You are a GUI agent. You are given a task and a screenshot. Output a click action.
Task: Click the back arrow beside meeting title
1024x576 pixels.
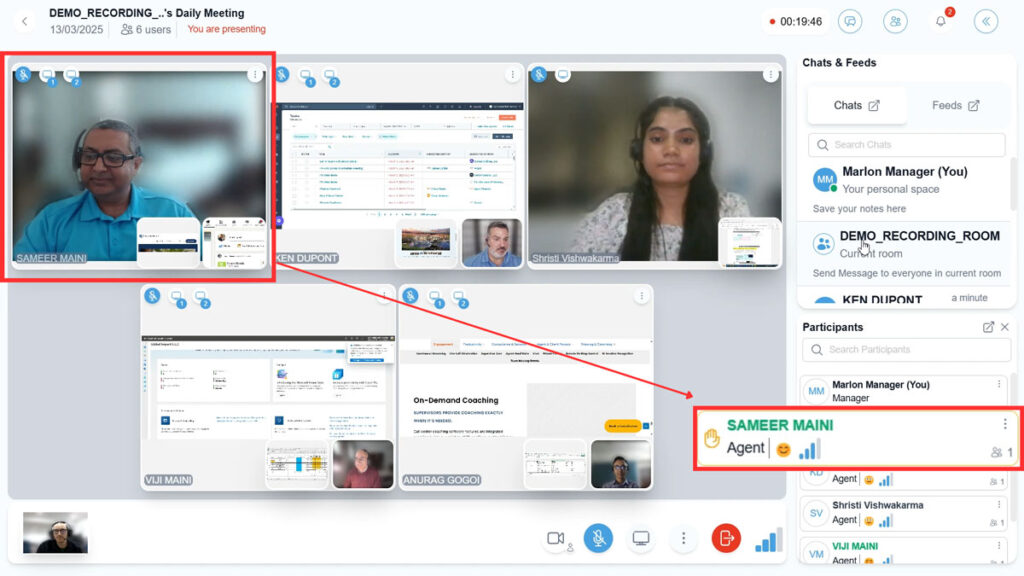tap(25, 21)
